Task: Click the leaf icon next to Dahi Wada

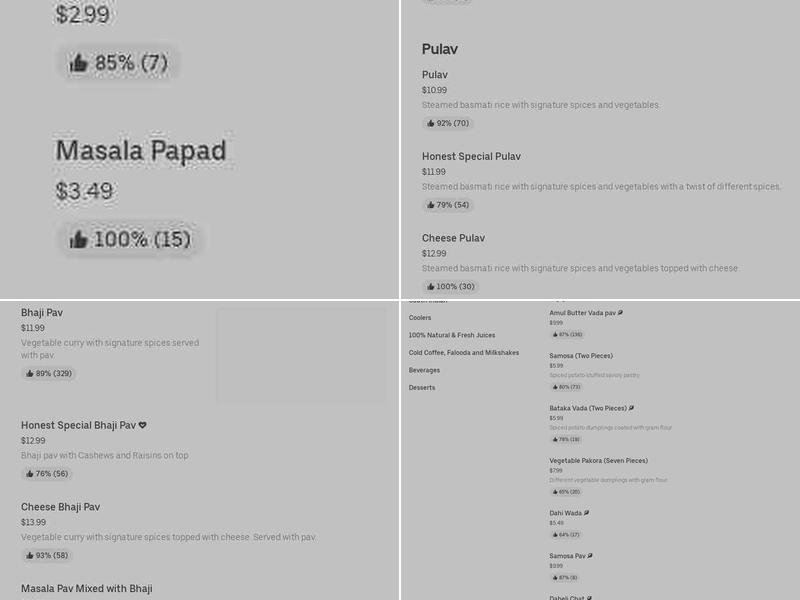Action: click(586, 513)
